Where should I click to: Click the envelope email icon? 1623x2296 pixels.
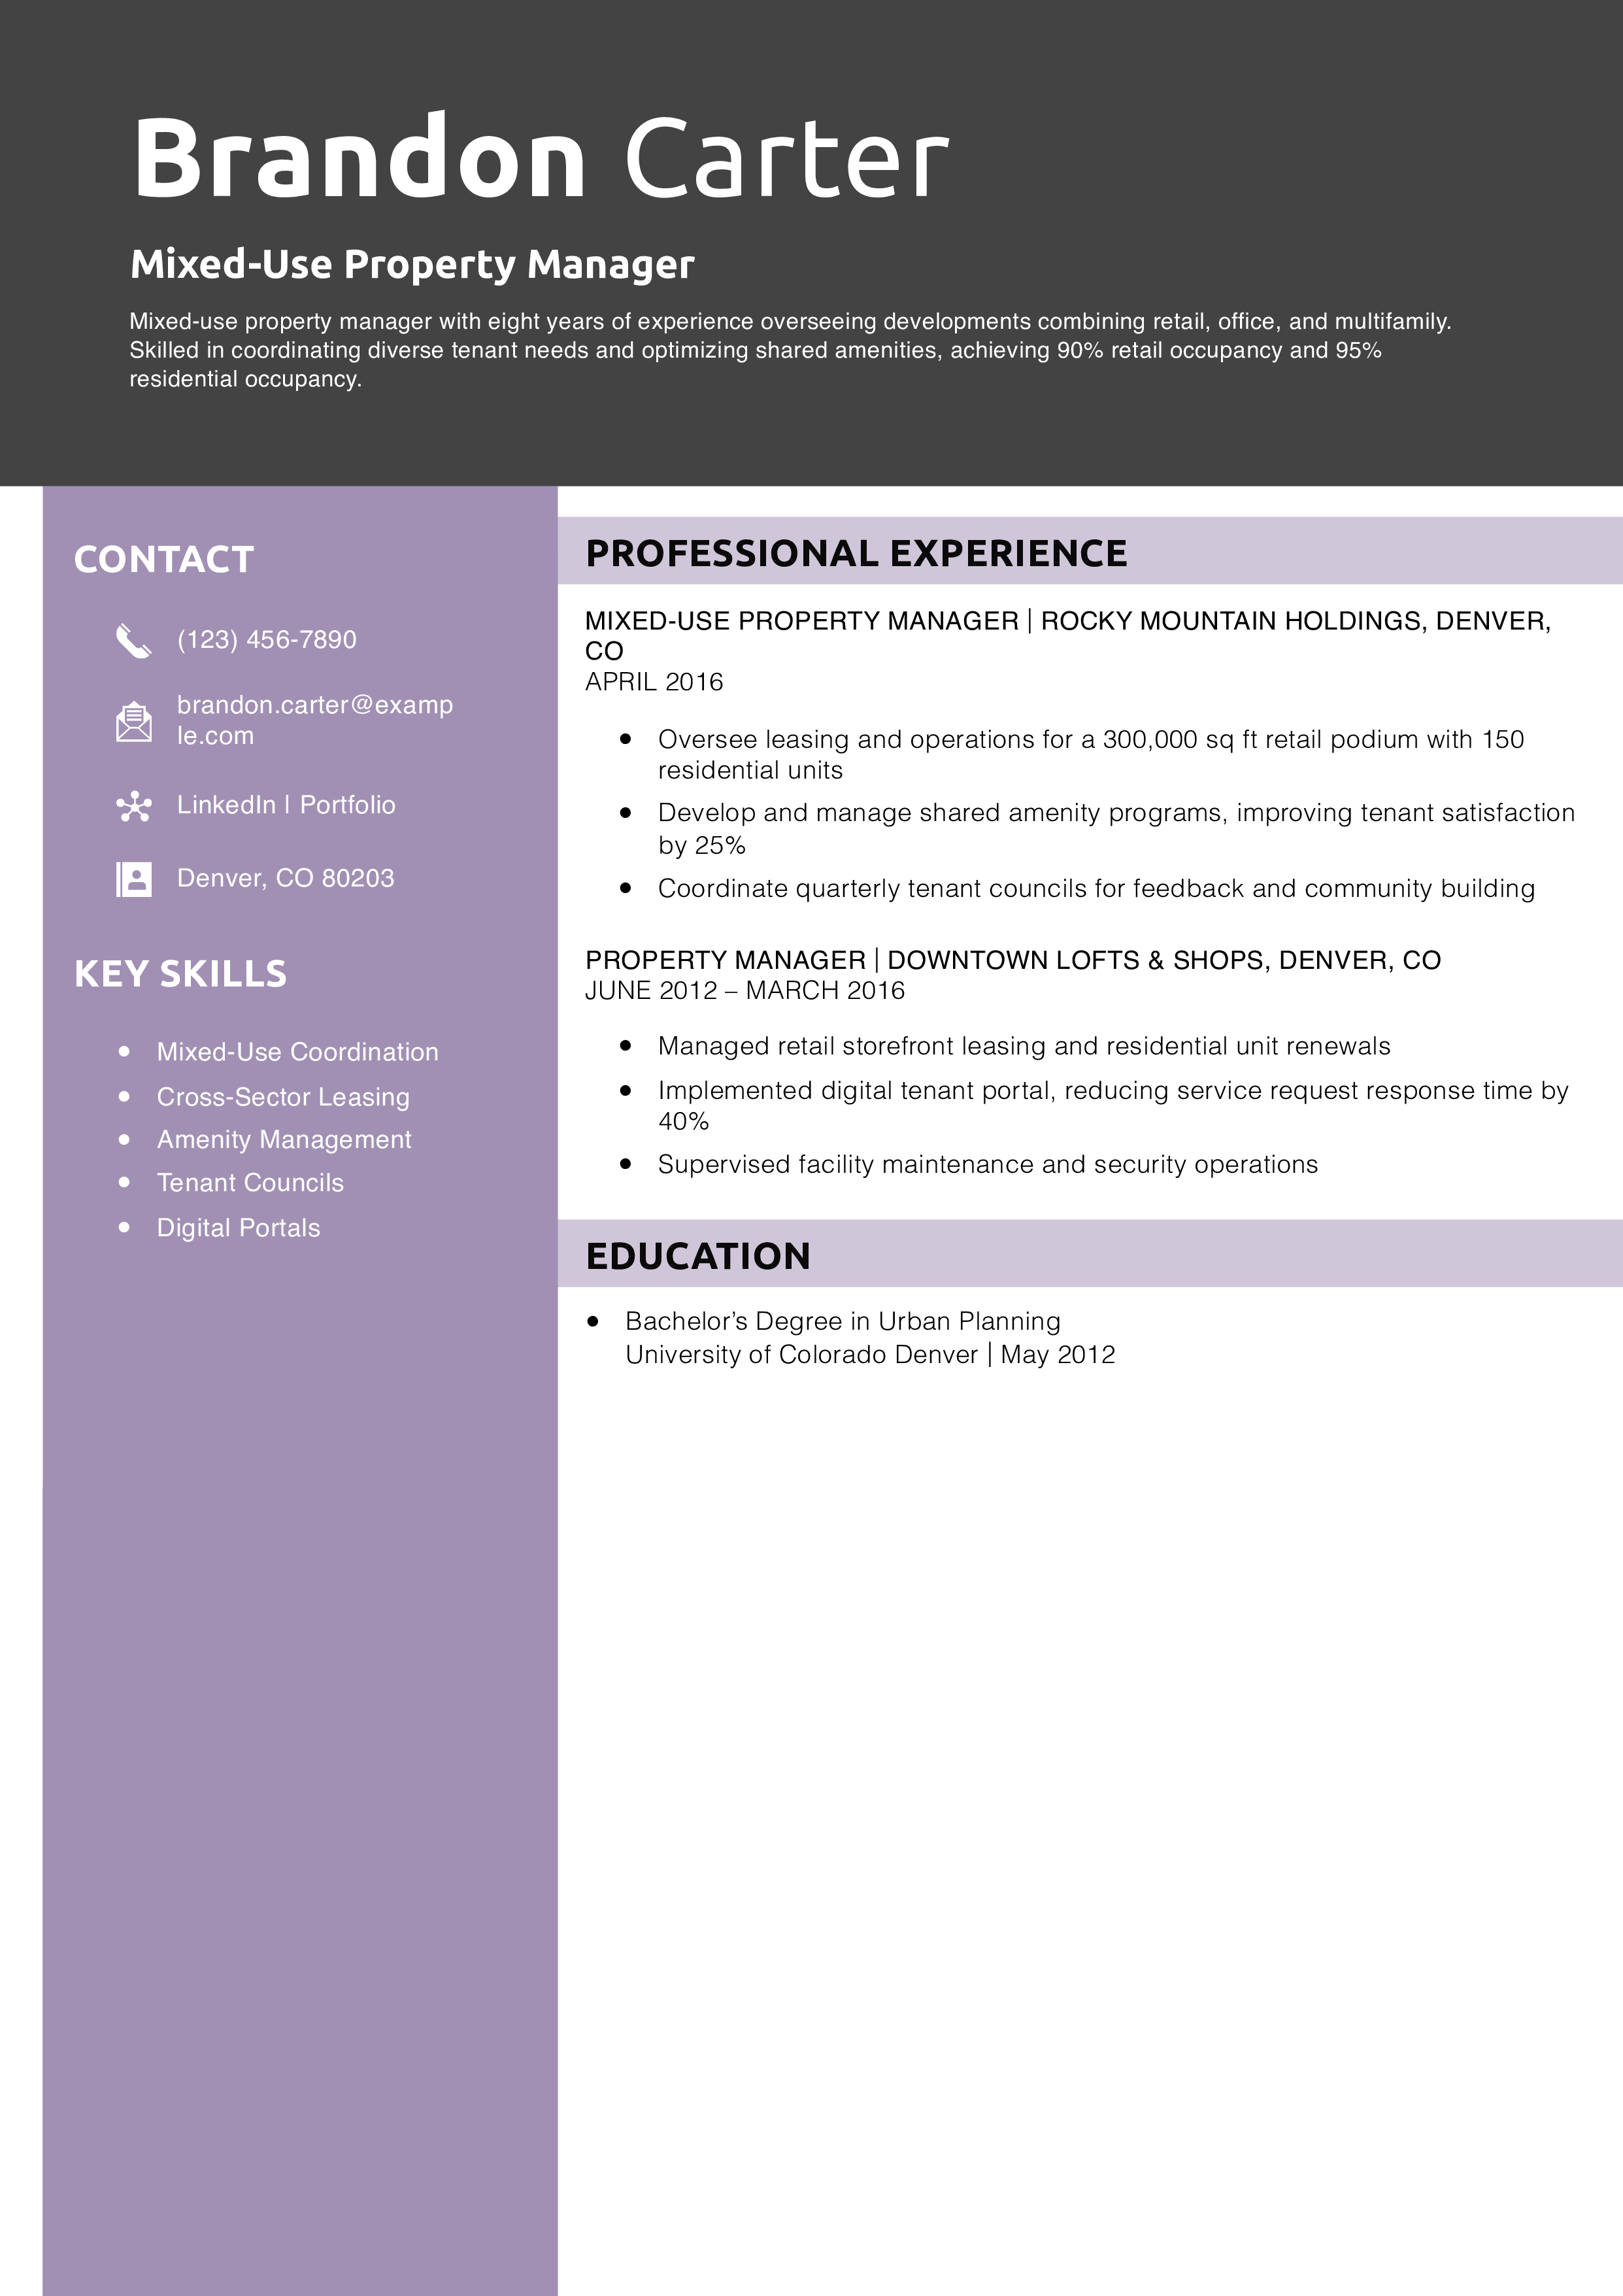coord(134,721)
